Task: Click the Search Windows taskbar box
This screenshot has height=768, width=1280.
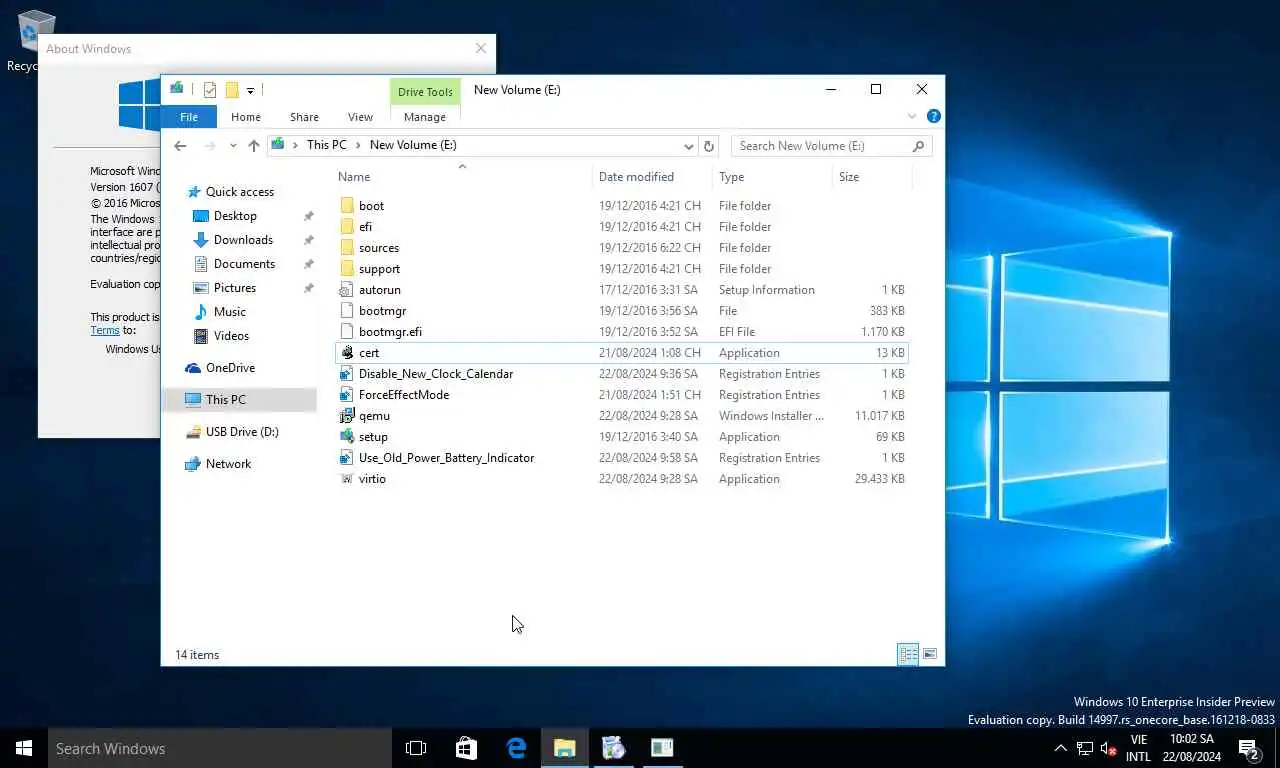Action: pos(220,748)
